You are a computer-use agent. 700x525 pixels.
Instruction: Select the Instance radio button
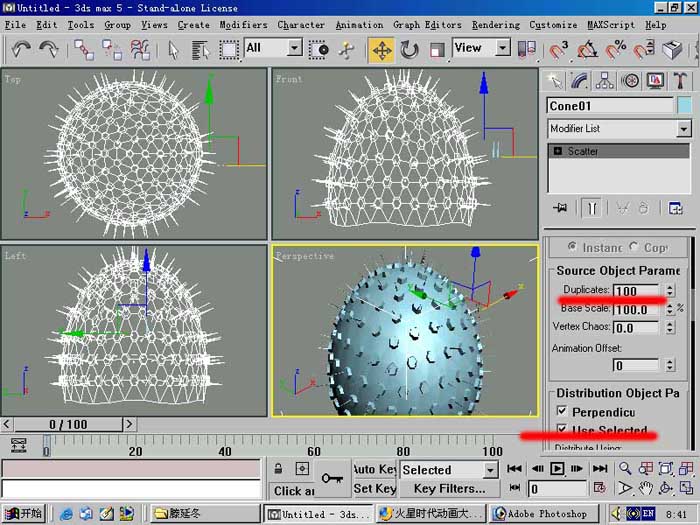pos(572,246)
